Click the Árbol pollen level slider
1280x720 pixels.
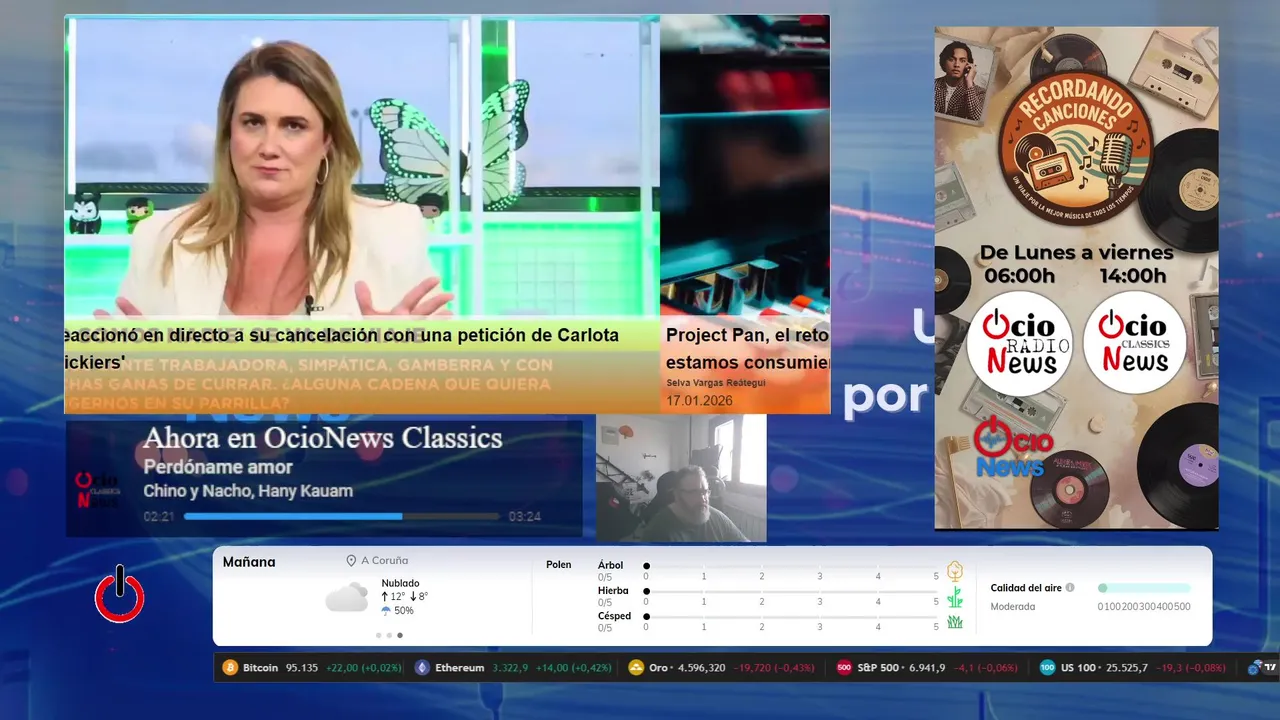tap(791, 566)
